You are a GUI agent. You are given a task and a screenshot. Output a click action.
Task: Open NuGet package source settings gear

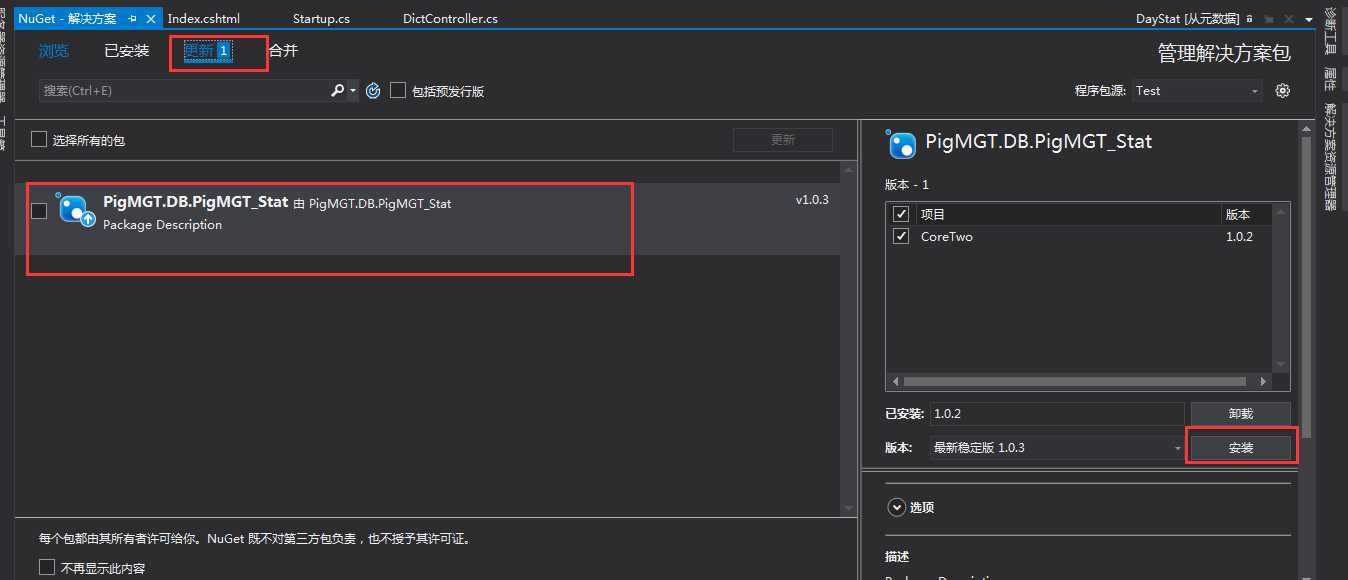(x=1283, y=90)
